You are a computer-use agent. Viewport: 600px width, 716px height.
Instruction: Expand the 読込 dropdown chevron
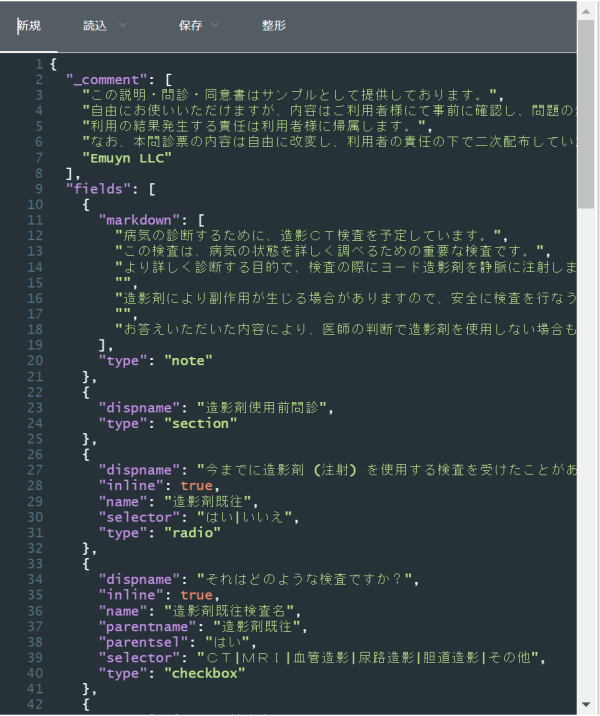pos(123,25)
